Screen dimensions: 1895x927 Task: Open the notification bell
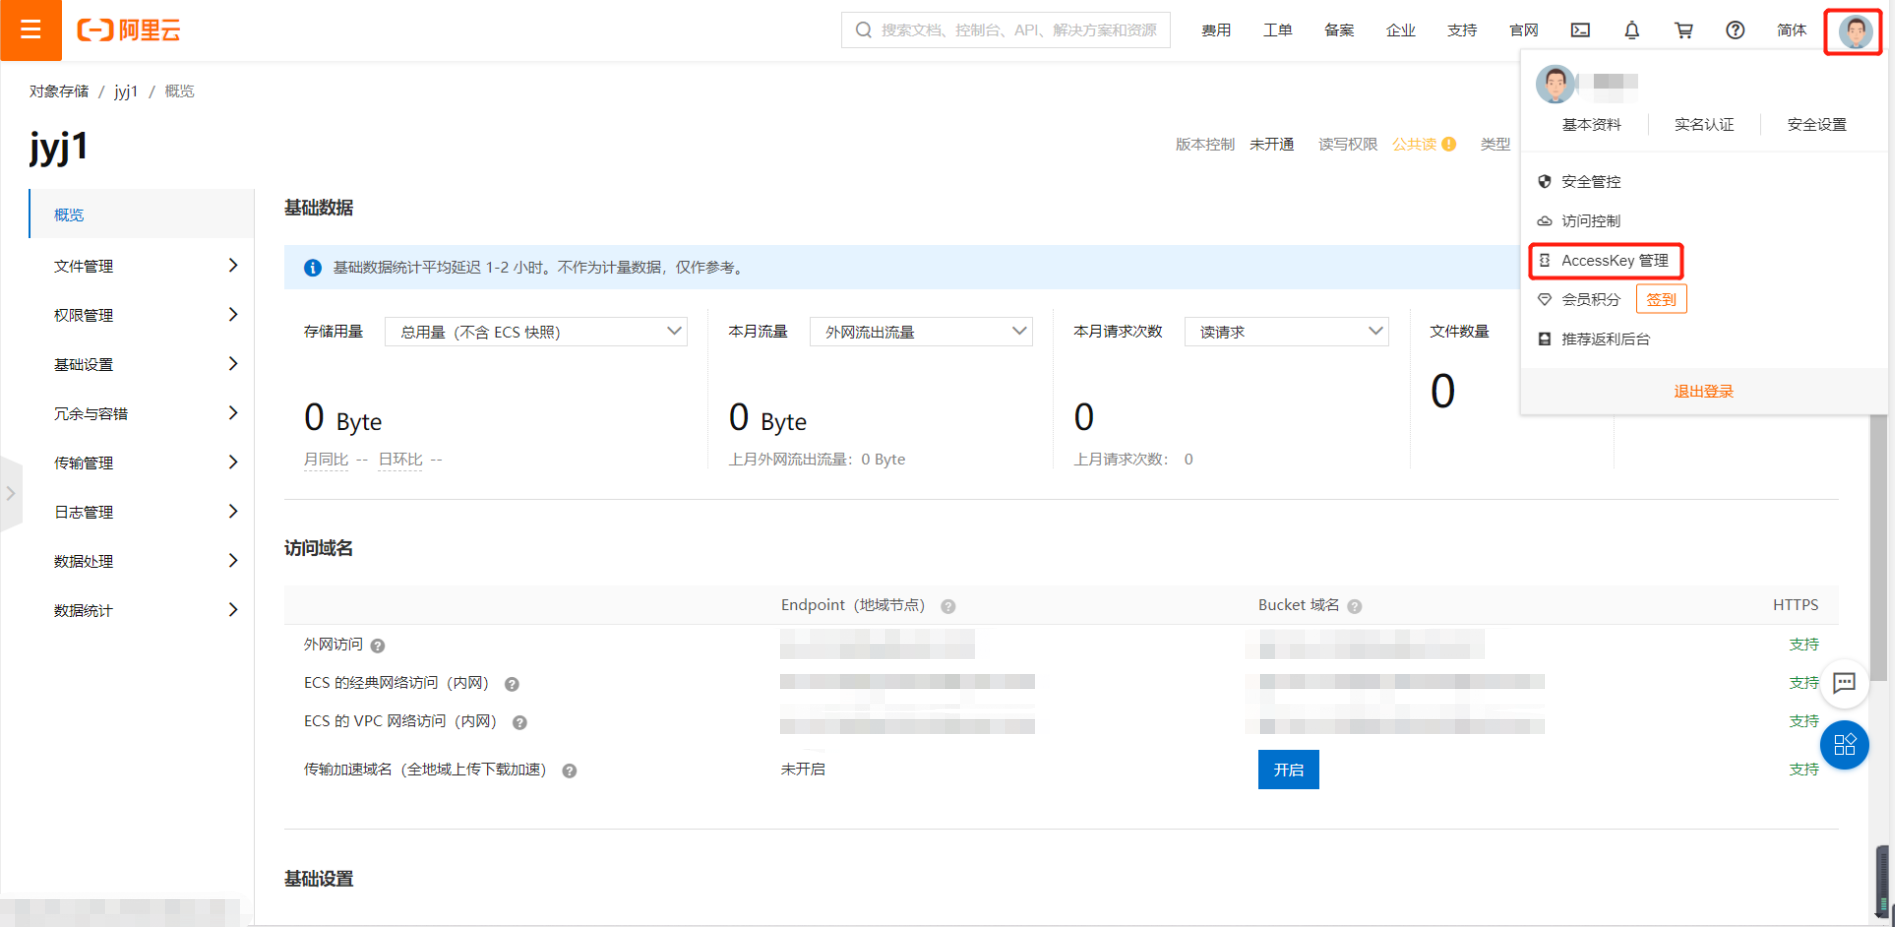pyautogui.click(x=1632, y=30)
